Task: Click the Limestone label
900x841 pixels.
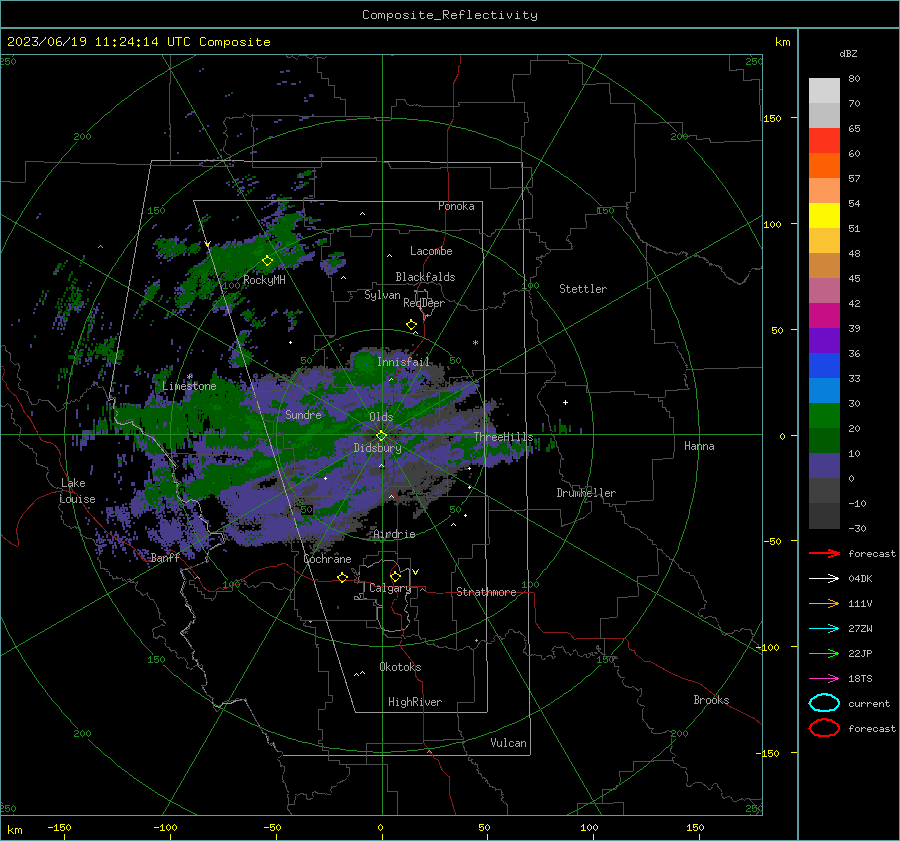Action: click(189, 386)
